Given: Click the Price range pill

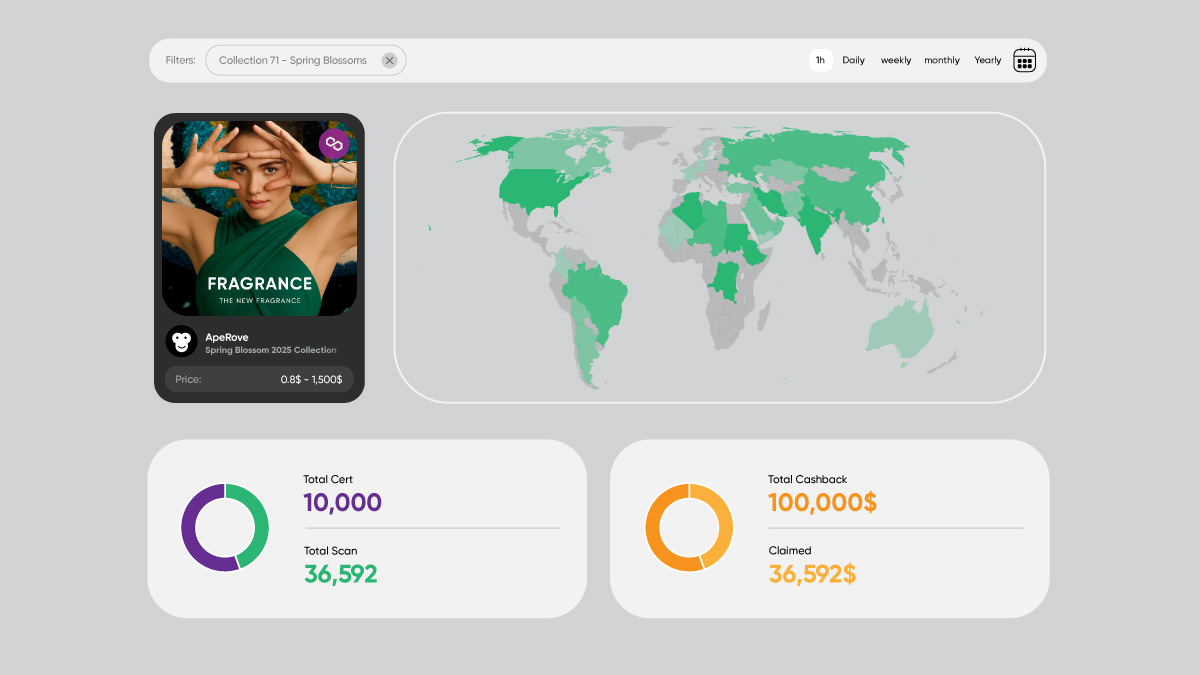Looking at the screenshot, I should [x=259, y=379].
